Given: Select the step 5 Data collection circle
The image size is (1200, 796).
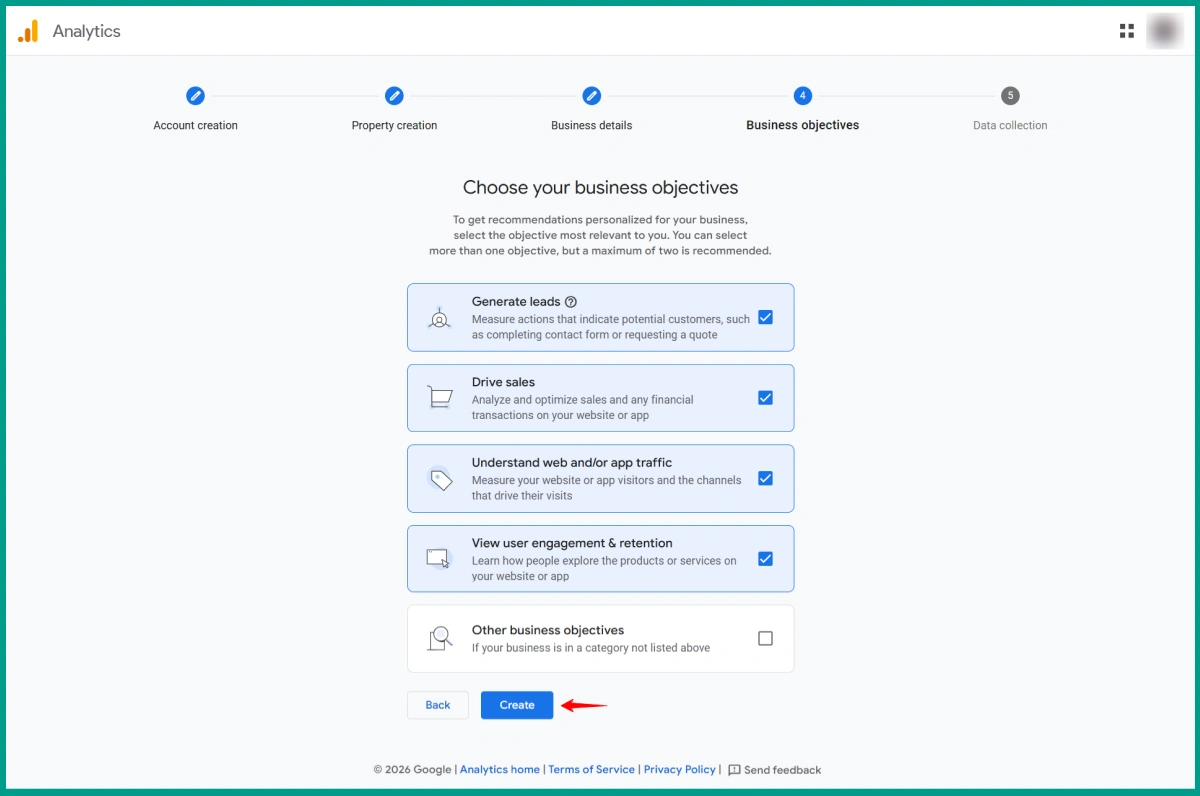Looking at the screenshot, I should coord(1010,96).
